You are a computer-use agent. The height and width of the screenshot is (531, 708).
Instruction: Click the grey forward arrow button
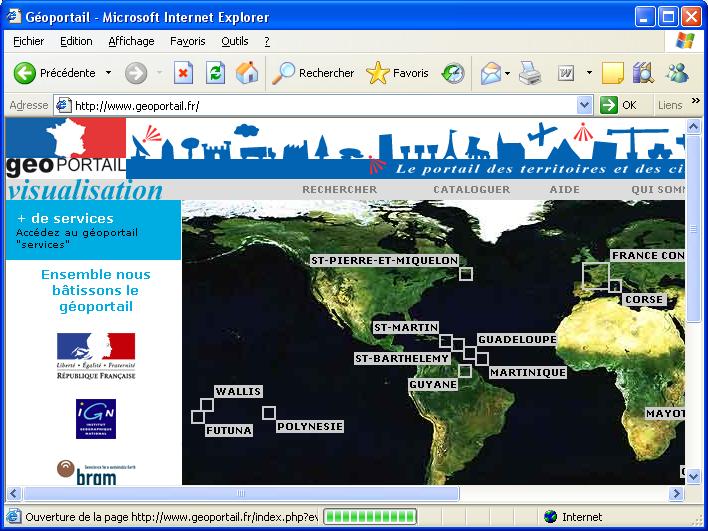tap(136, 73)
